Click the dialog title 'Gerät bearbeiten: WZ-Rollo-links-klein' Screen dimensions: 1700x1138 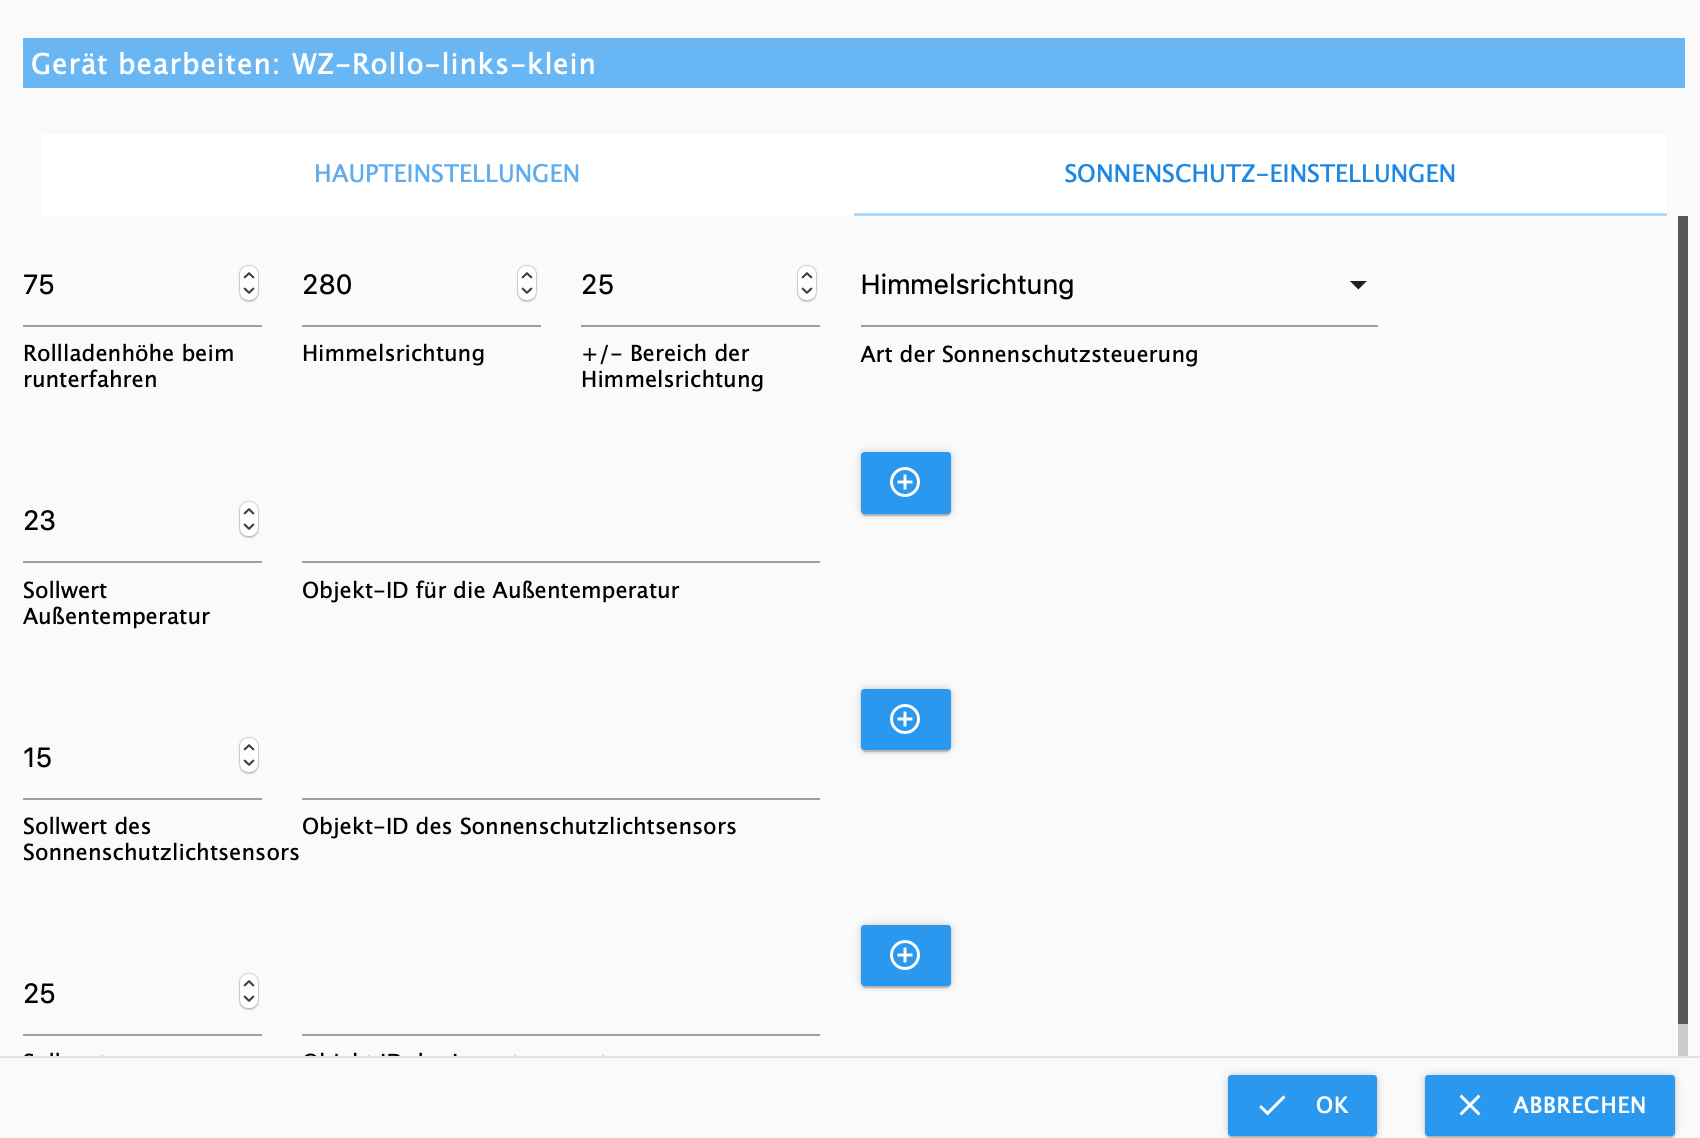click(313, 64)
